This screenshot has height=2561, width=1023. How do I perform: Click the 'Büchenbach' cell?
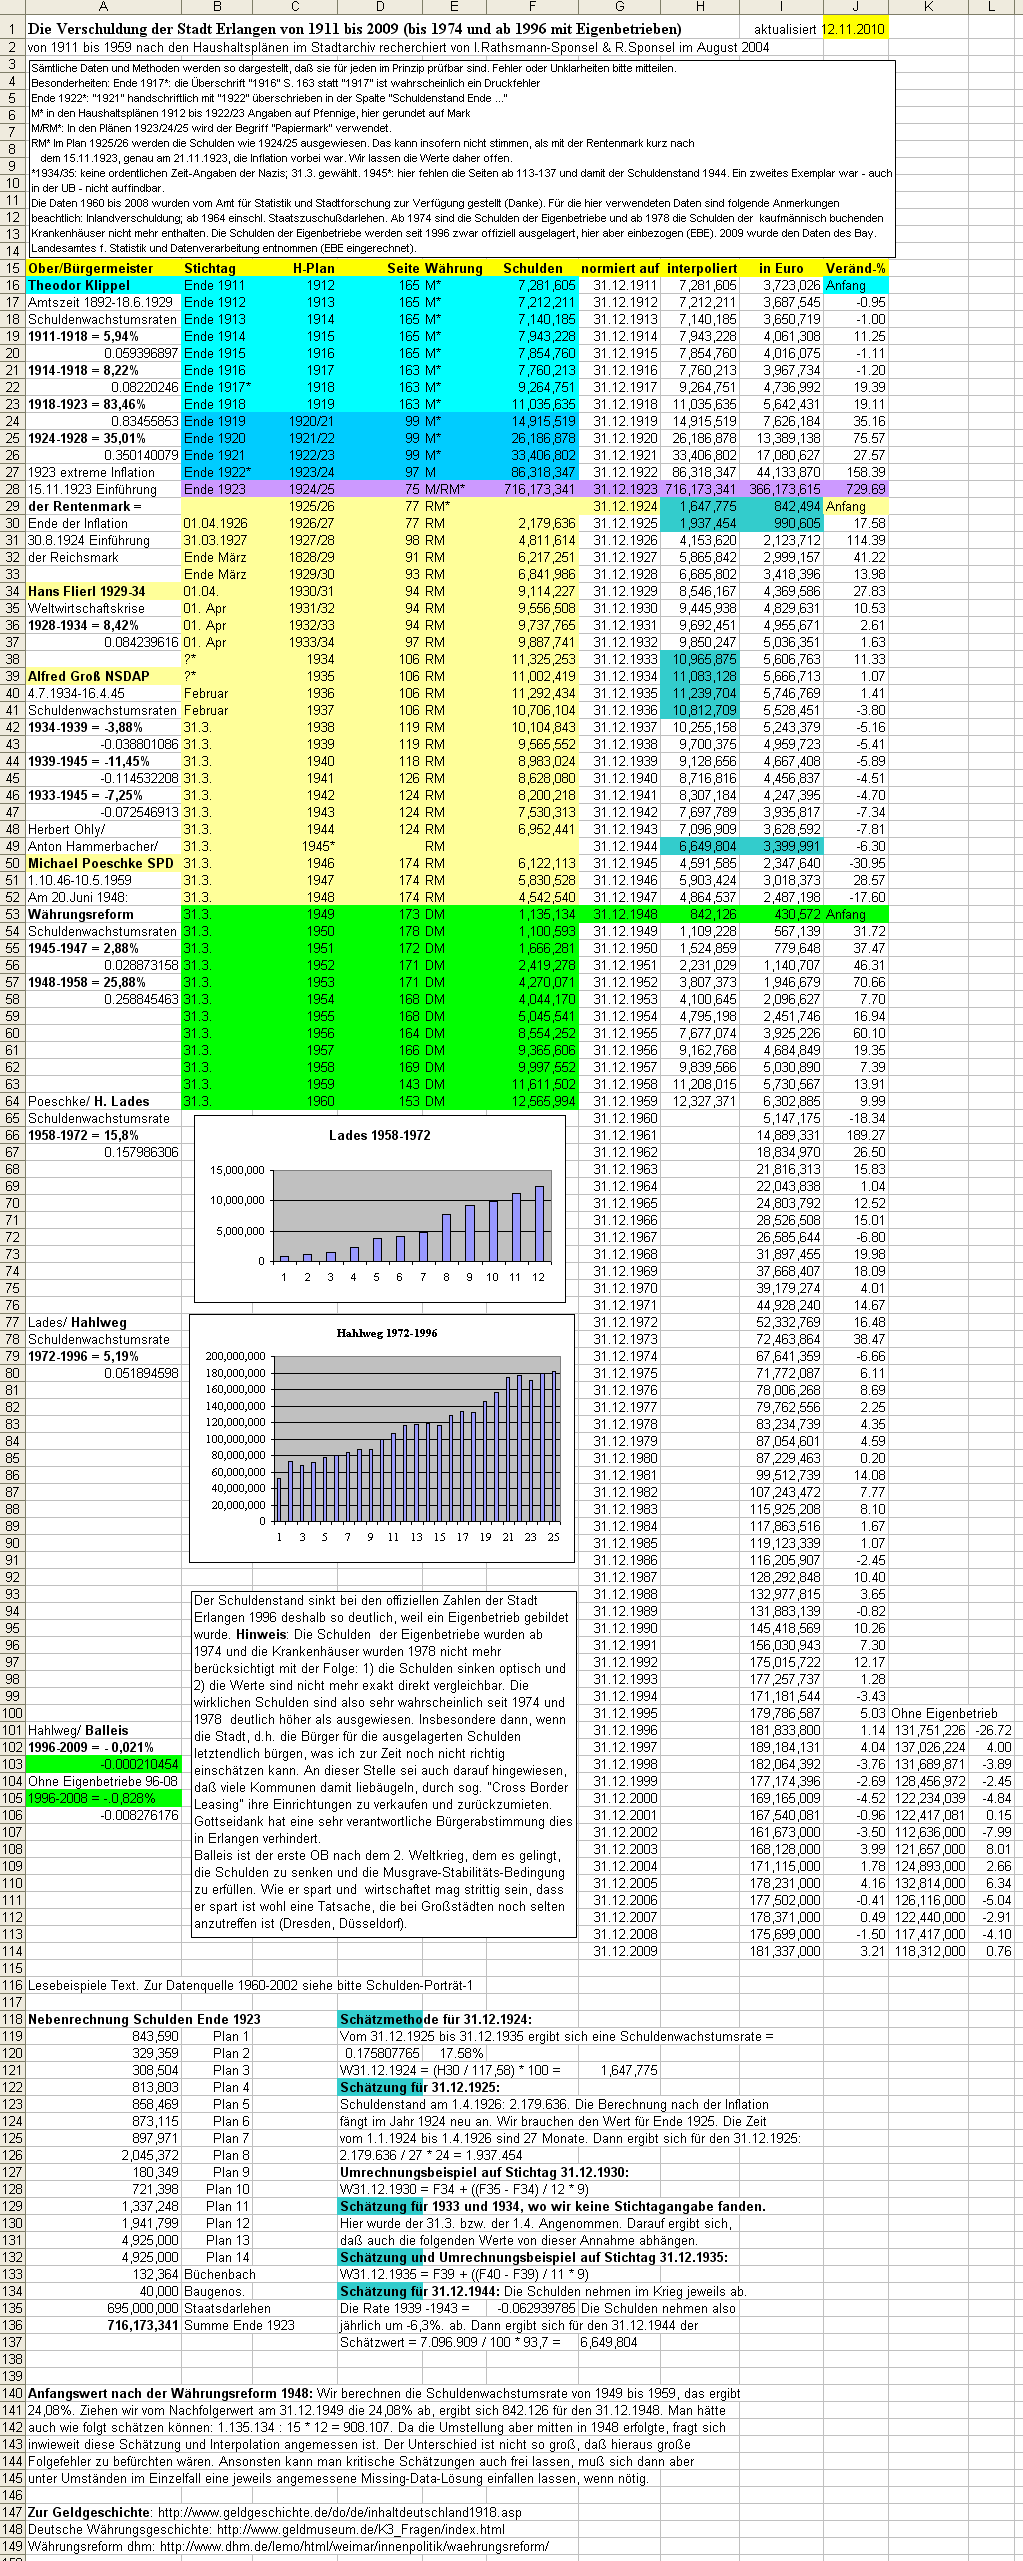click(219, 2274)
